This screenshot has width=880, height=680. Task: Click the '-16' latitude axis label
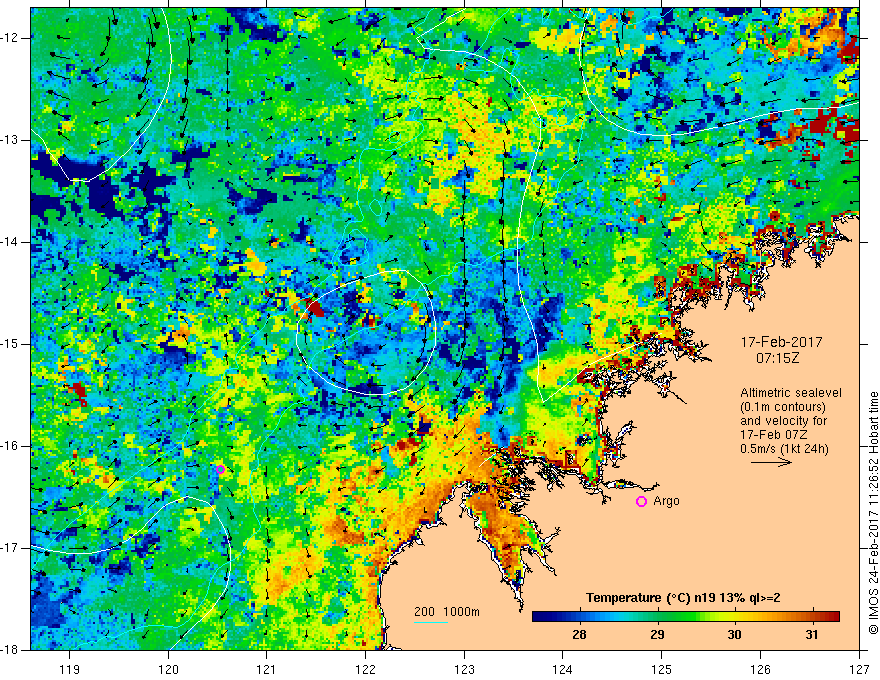click(11, 446)
